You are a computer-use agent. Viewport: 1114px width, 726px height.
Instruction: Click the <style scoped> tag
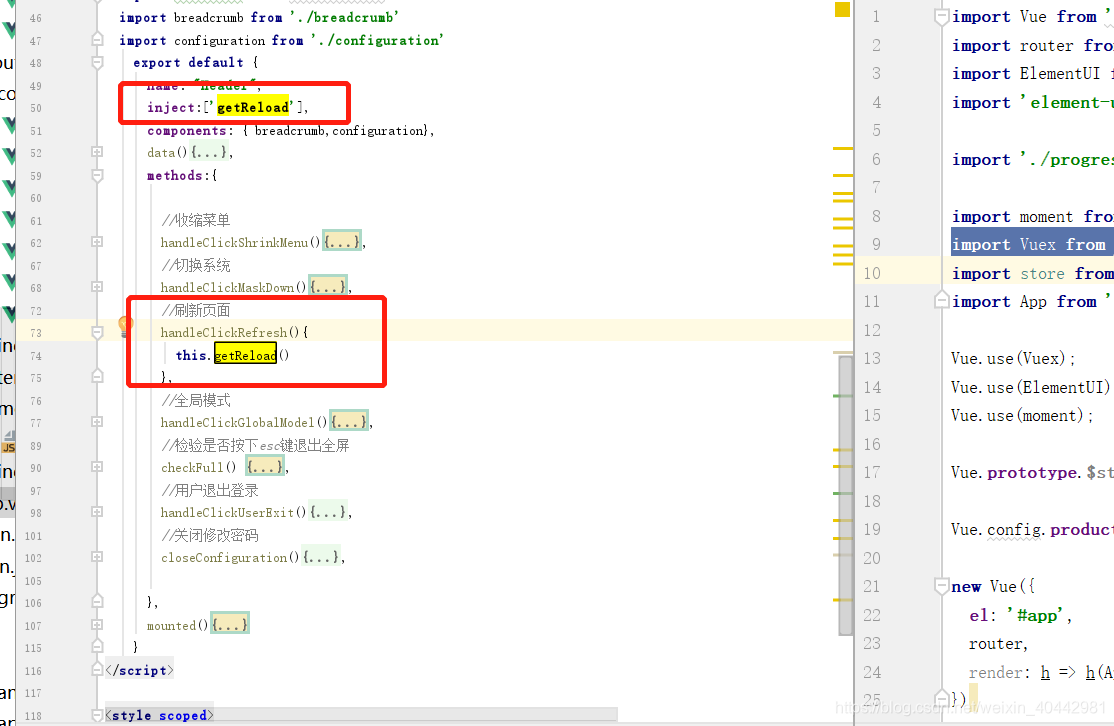[159, 715]
